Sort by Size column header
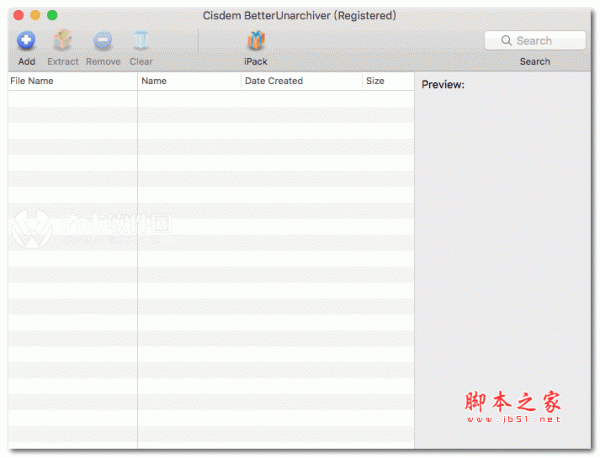 tap(388, 81)
